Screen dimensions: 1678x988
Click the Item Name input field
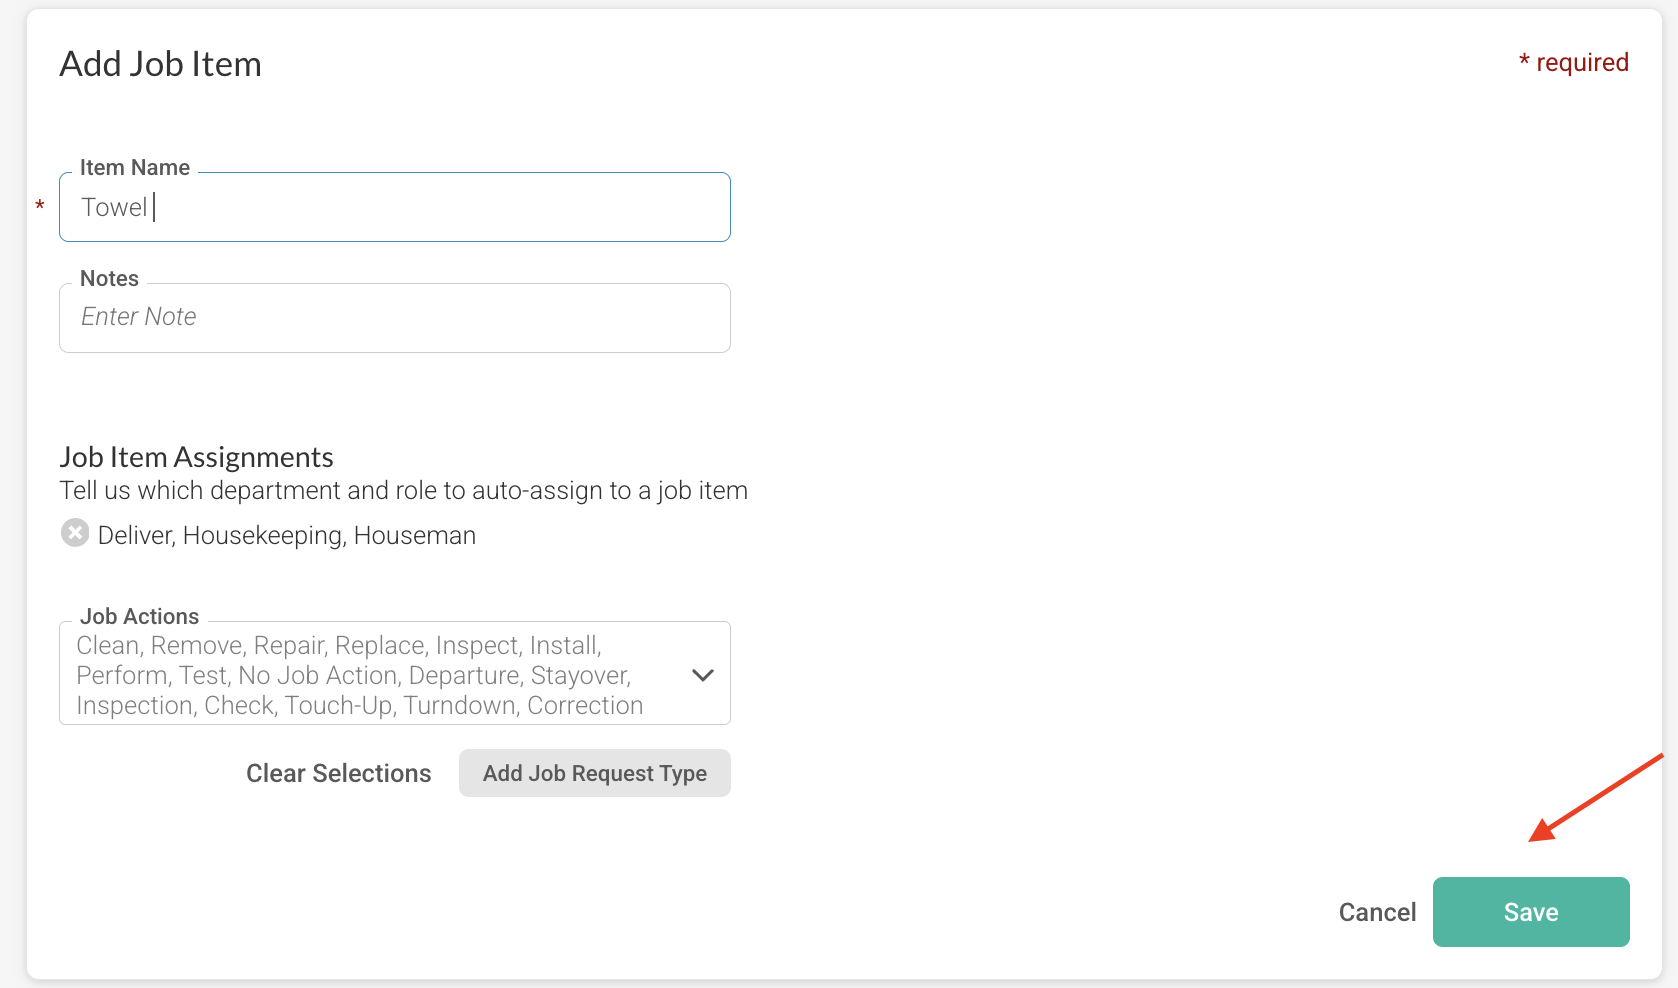click(395, 207)
